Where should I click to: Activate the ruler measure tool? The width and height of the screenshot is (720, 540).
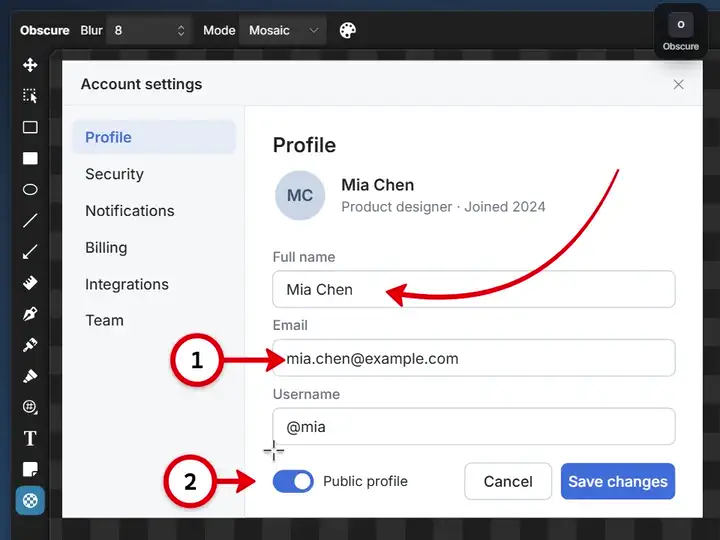pyautogui.click(x=30, y=283)
